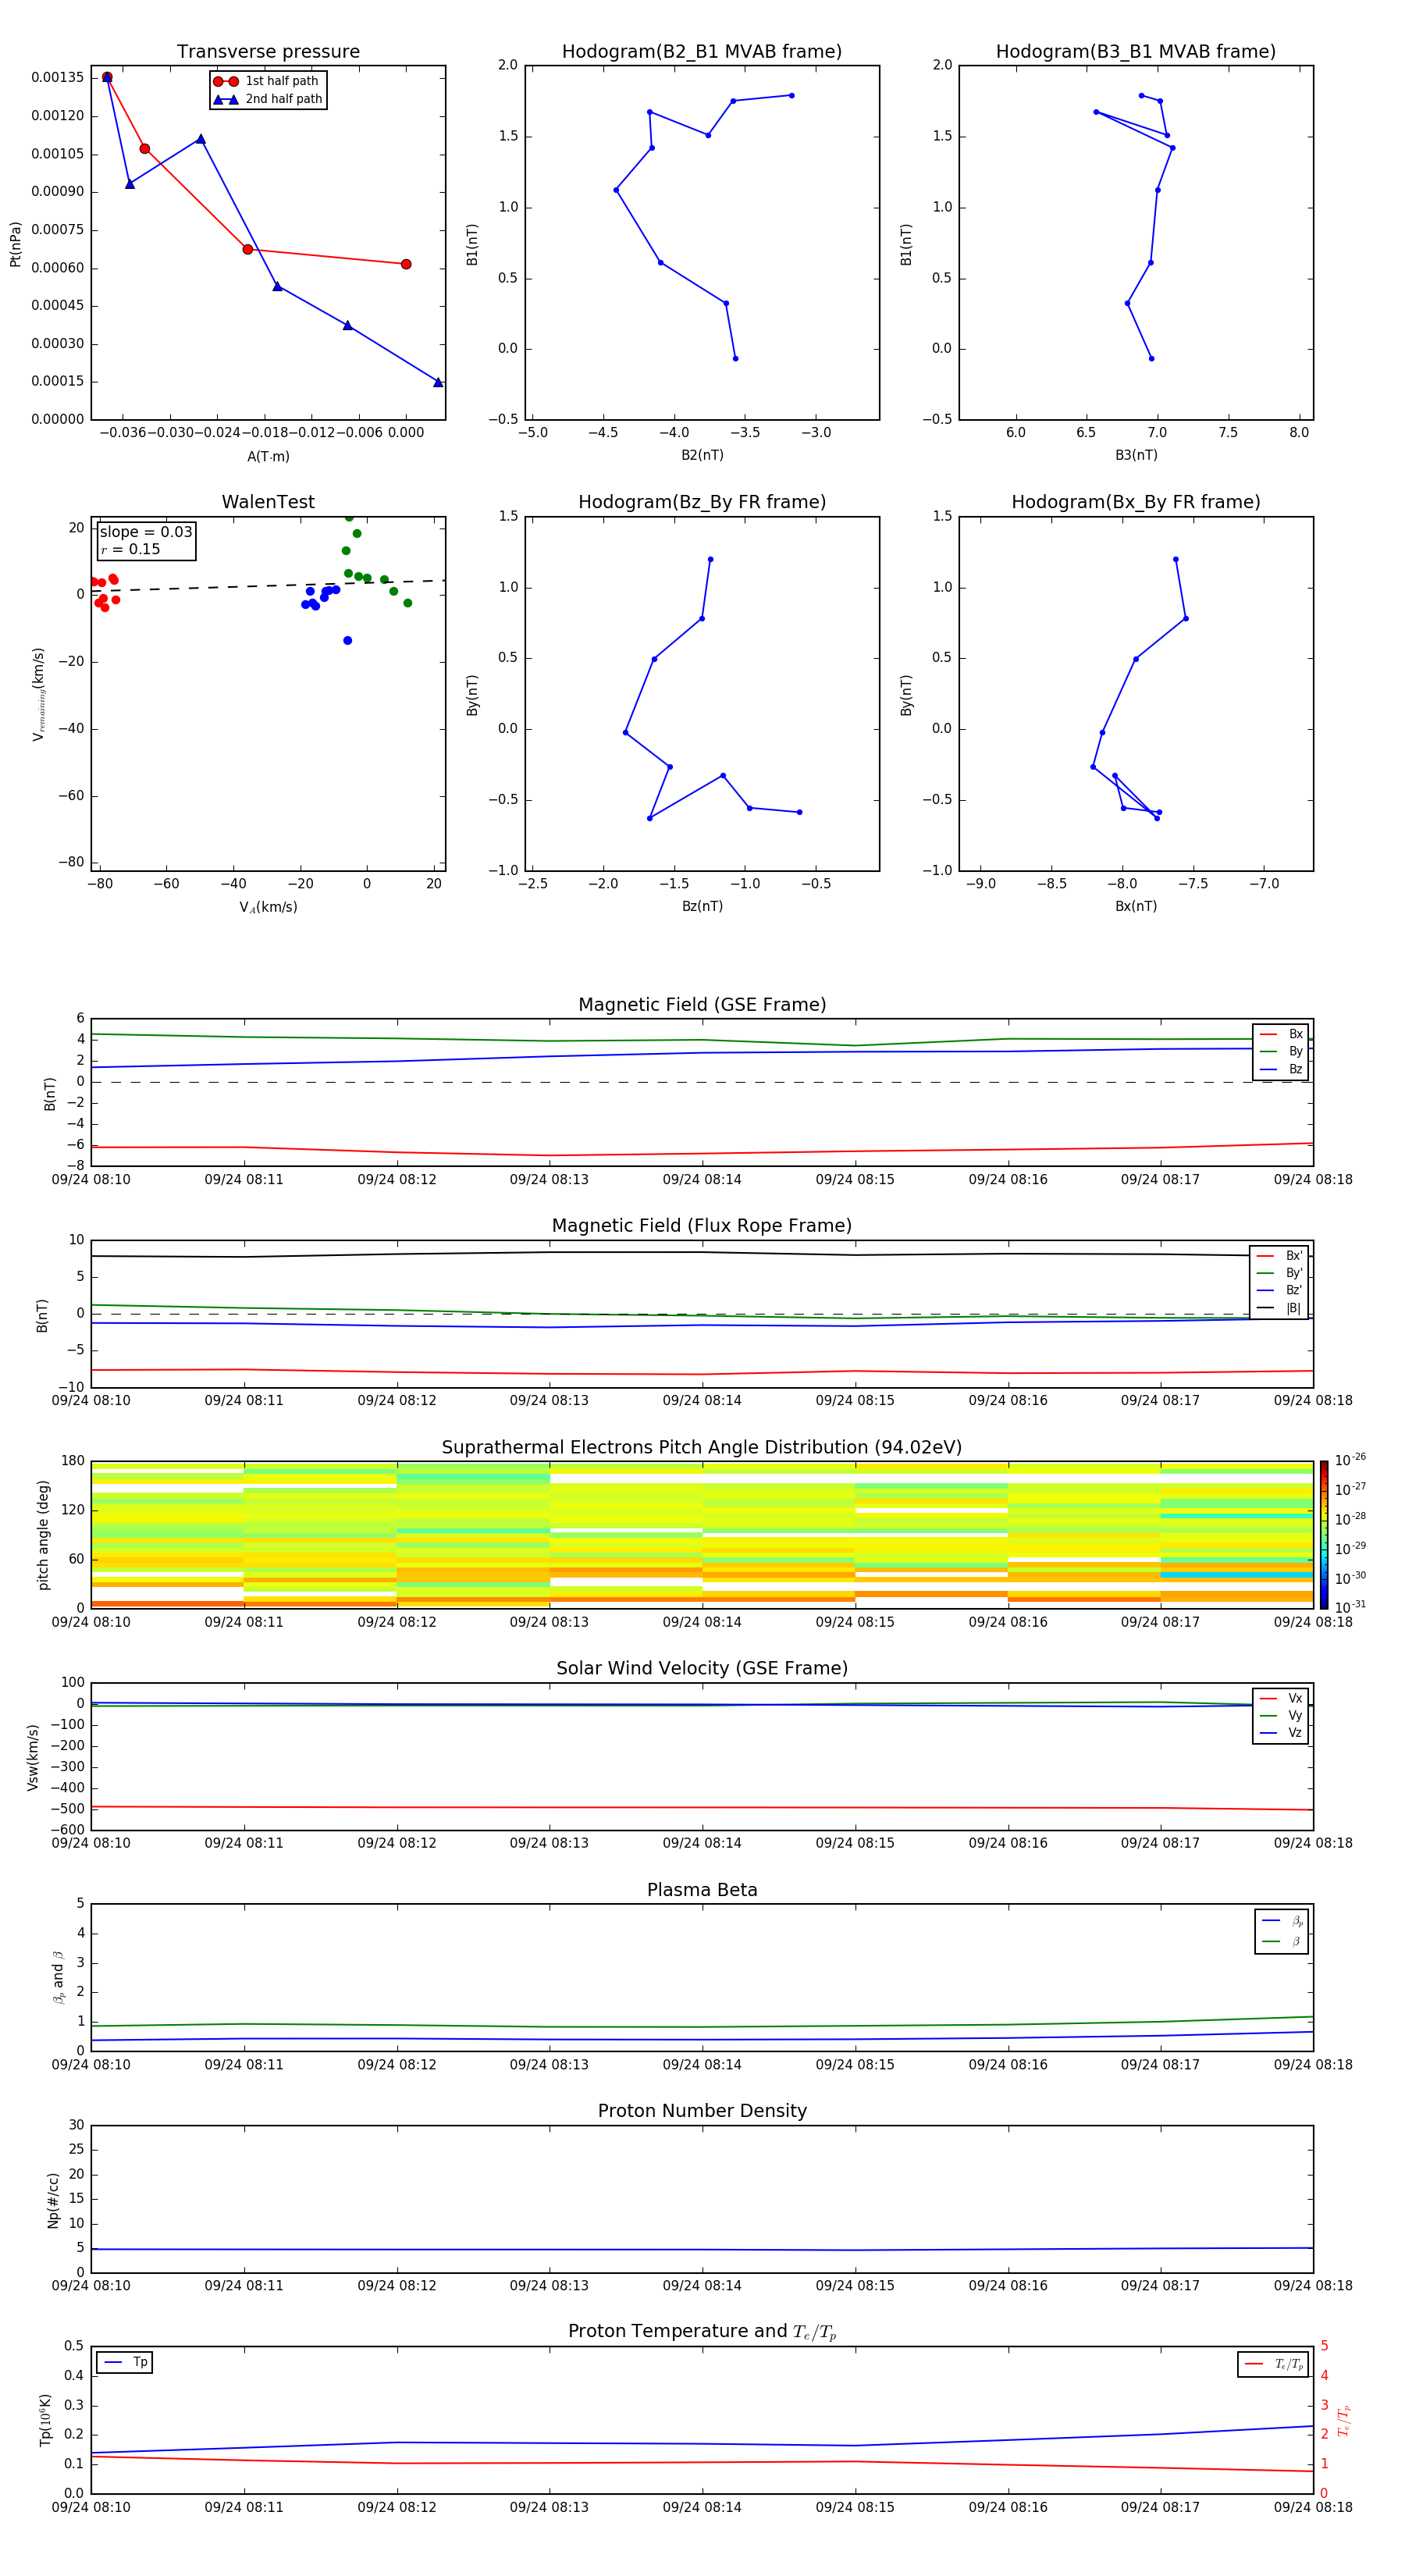Click the 'Bz(nT)' x-axis label
The height and width of the screenshot is (2576, 1405).
tap(702, 906)
